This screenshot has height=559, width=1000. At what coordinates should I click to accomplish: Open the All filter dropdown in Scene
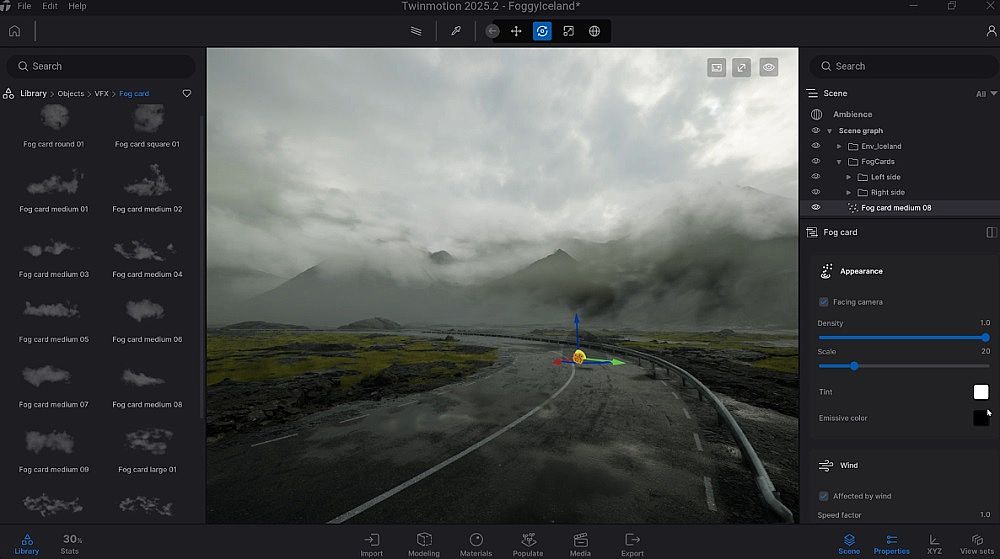pyautogui.click(x=986, y=94)
